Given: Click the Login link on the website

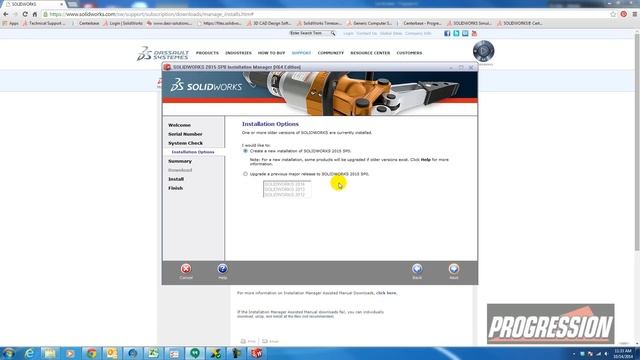Looking at the screenshot, I should tap(348, 33).
